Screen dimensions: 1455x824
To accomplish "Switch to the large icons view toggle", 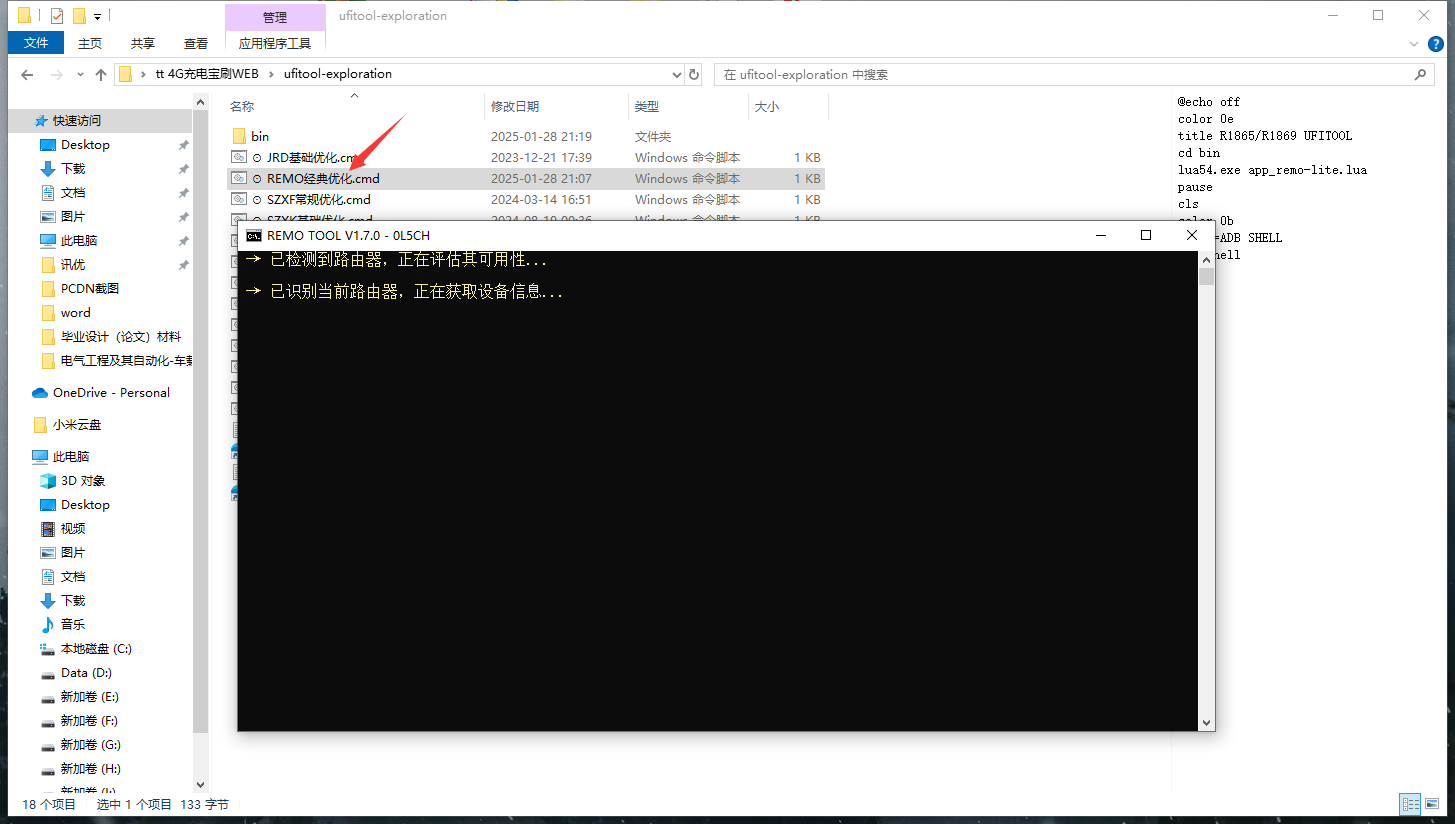I will tap(1433, 804).
